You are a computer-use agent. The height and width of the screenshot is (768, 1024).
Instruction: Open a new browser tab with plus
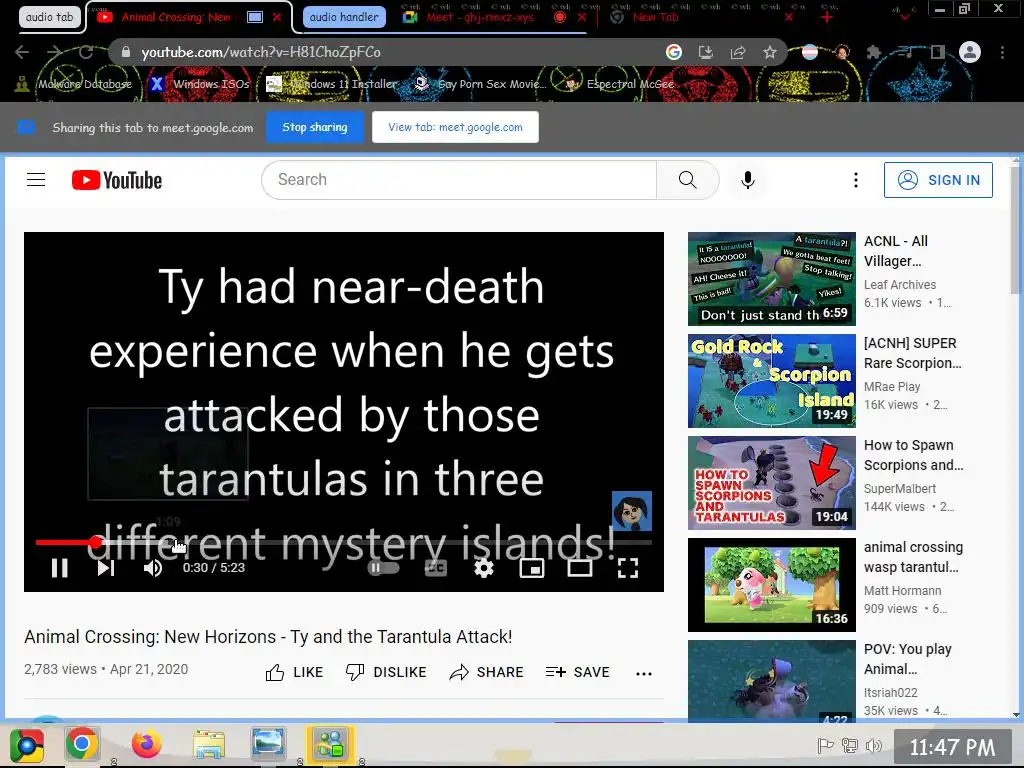[827, 18]
